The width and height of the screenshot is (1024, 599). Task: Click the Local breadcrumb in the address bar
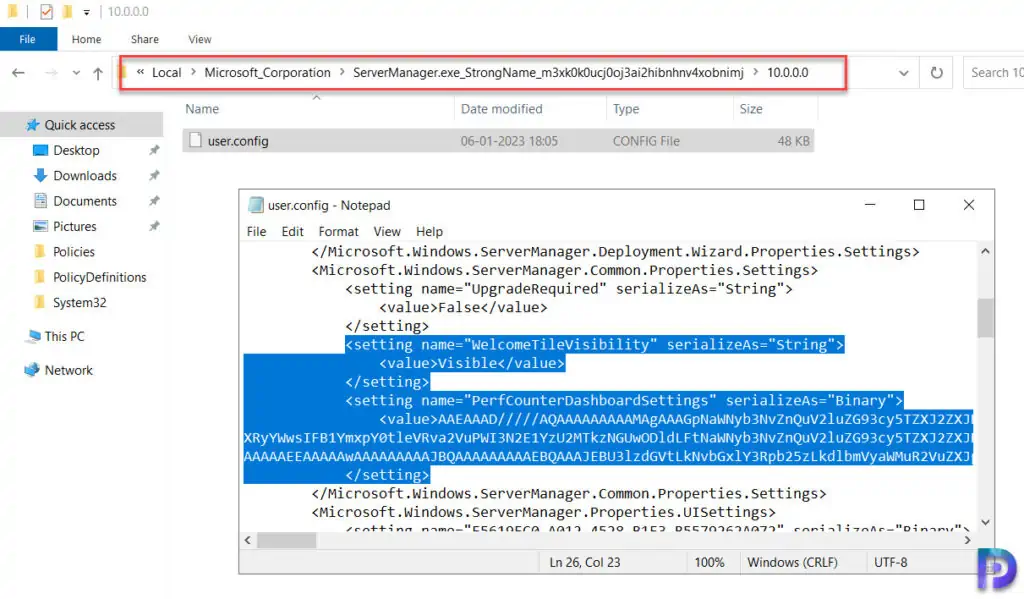tap(167, 73)
